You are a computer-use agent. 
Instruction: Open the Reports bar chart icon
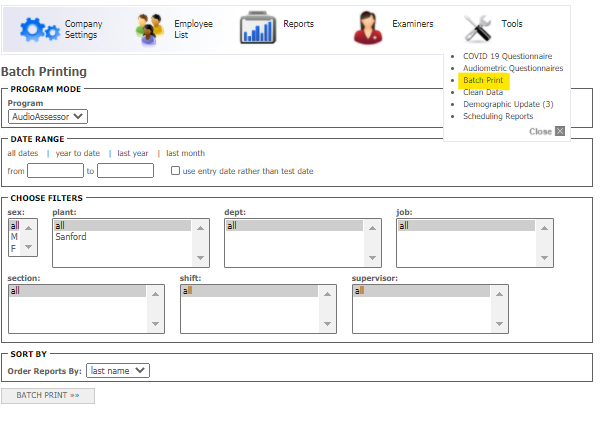click(x=258, y=28)
